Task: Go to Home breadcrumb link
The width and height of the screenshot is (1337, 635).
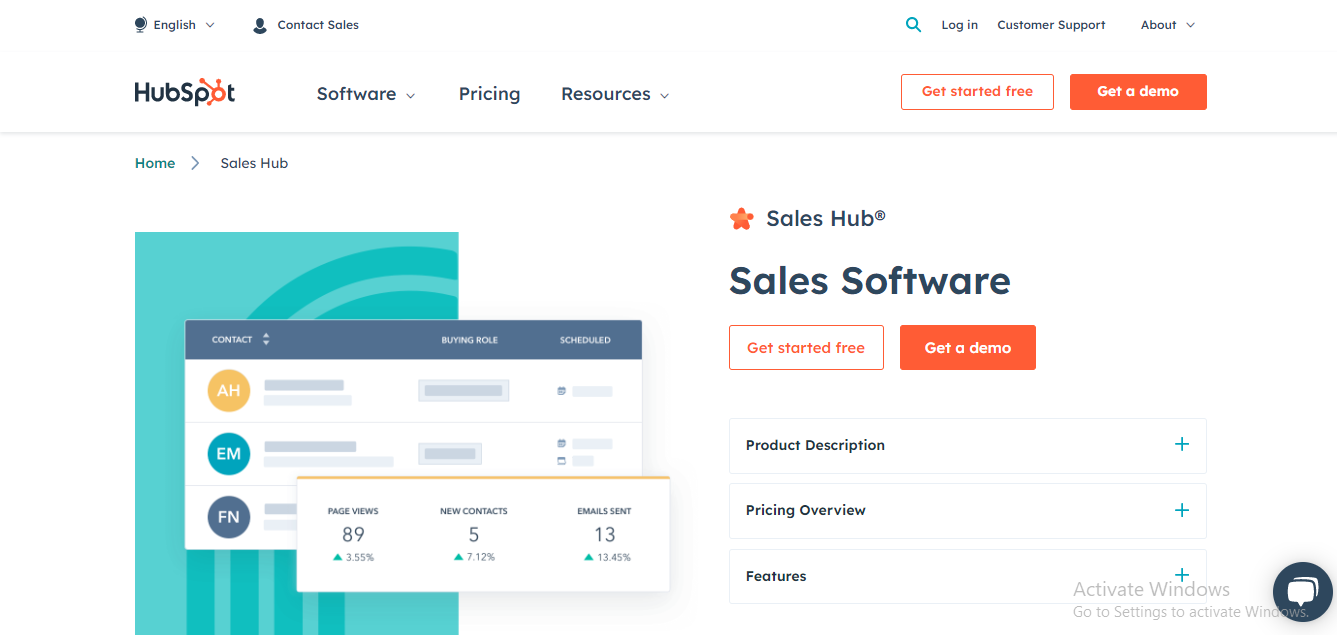Action: (155, 163)
